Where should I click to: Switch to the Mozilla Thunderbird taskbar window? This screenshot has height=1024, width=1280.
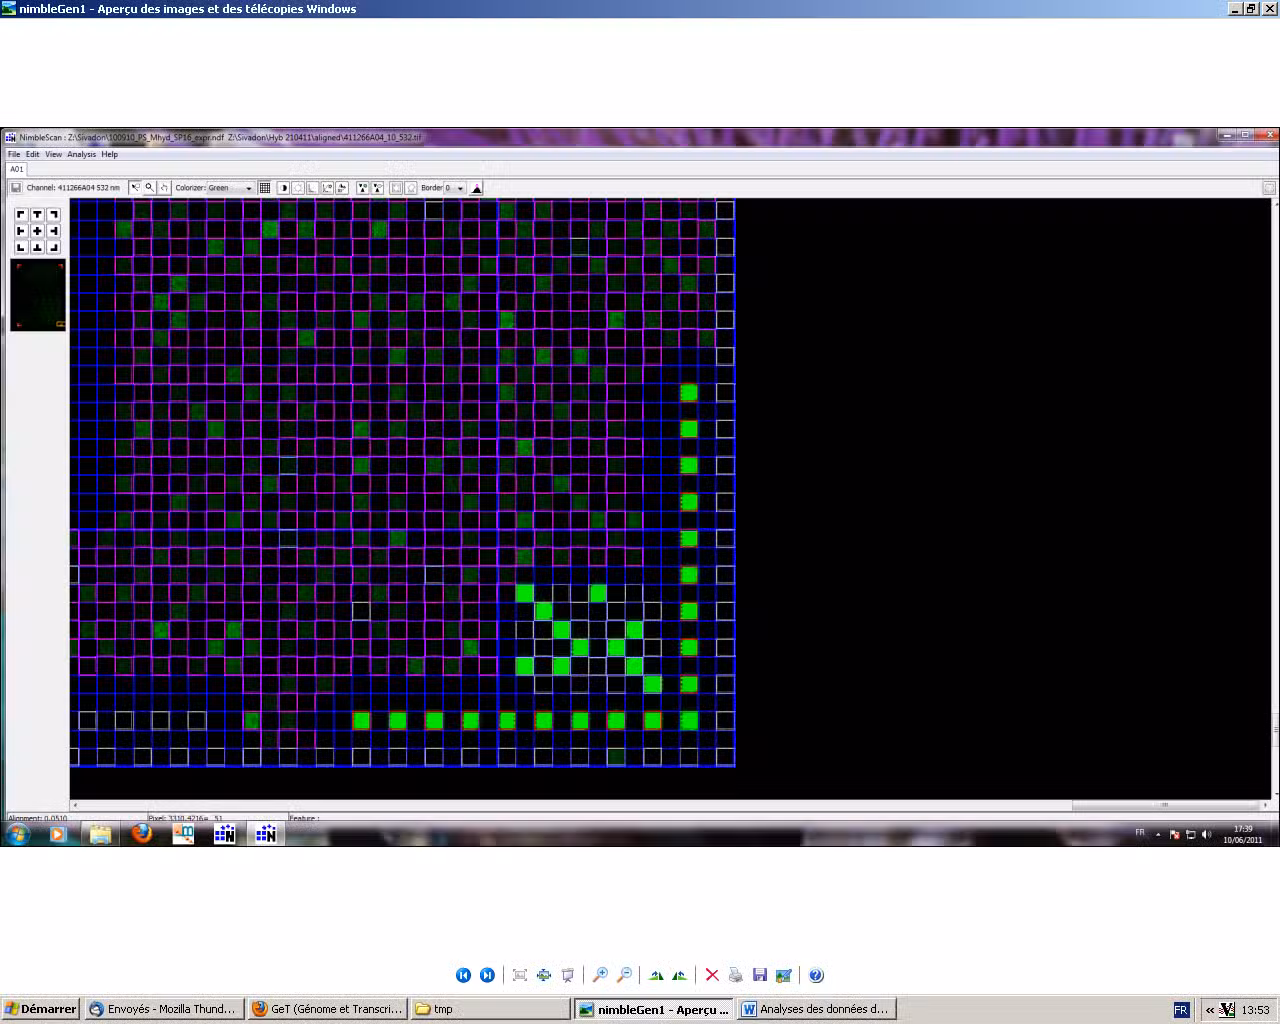coord(163,1009)
